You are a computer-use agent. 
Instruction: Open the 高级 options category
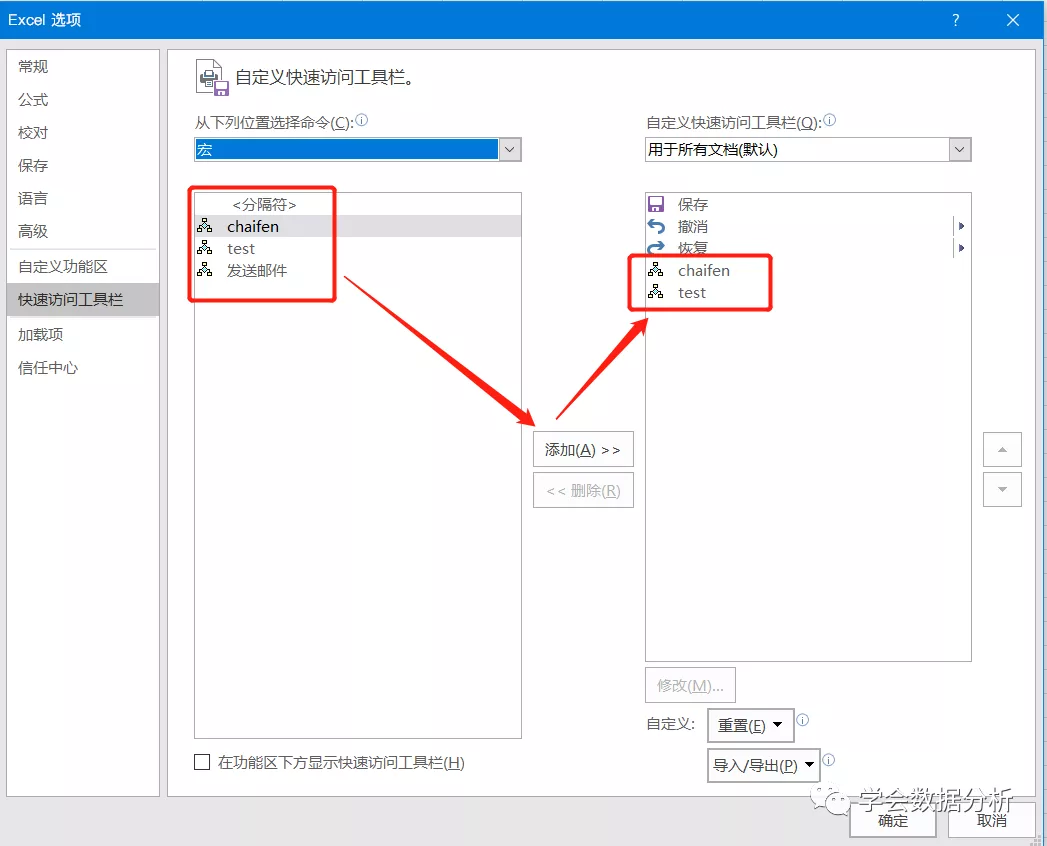83,231
